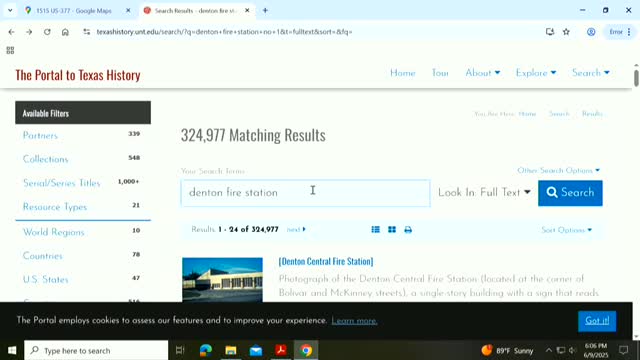Switch results to grid view icon
This screenshot has height=360, width=640.
pos(392,230)
